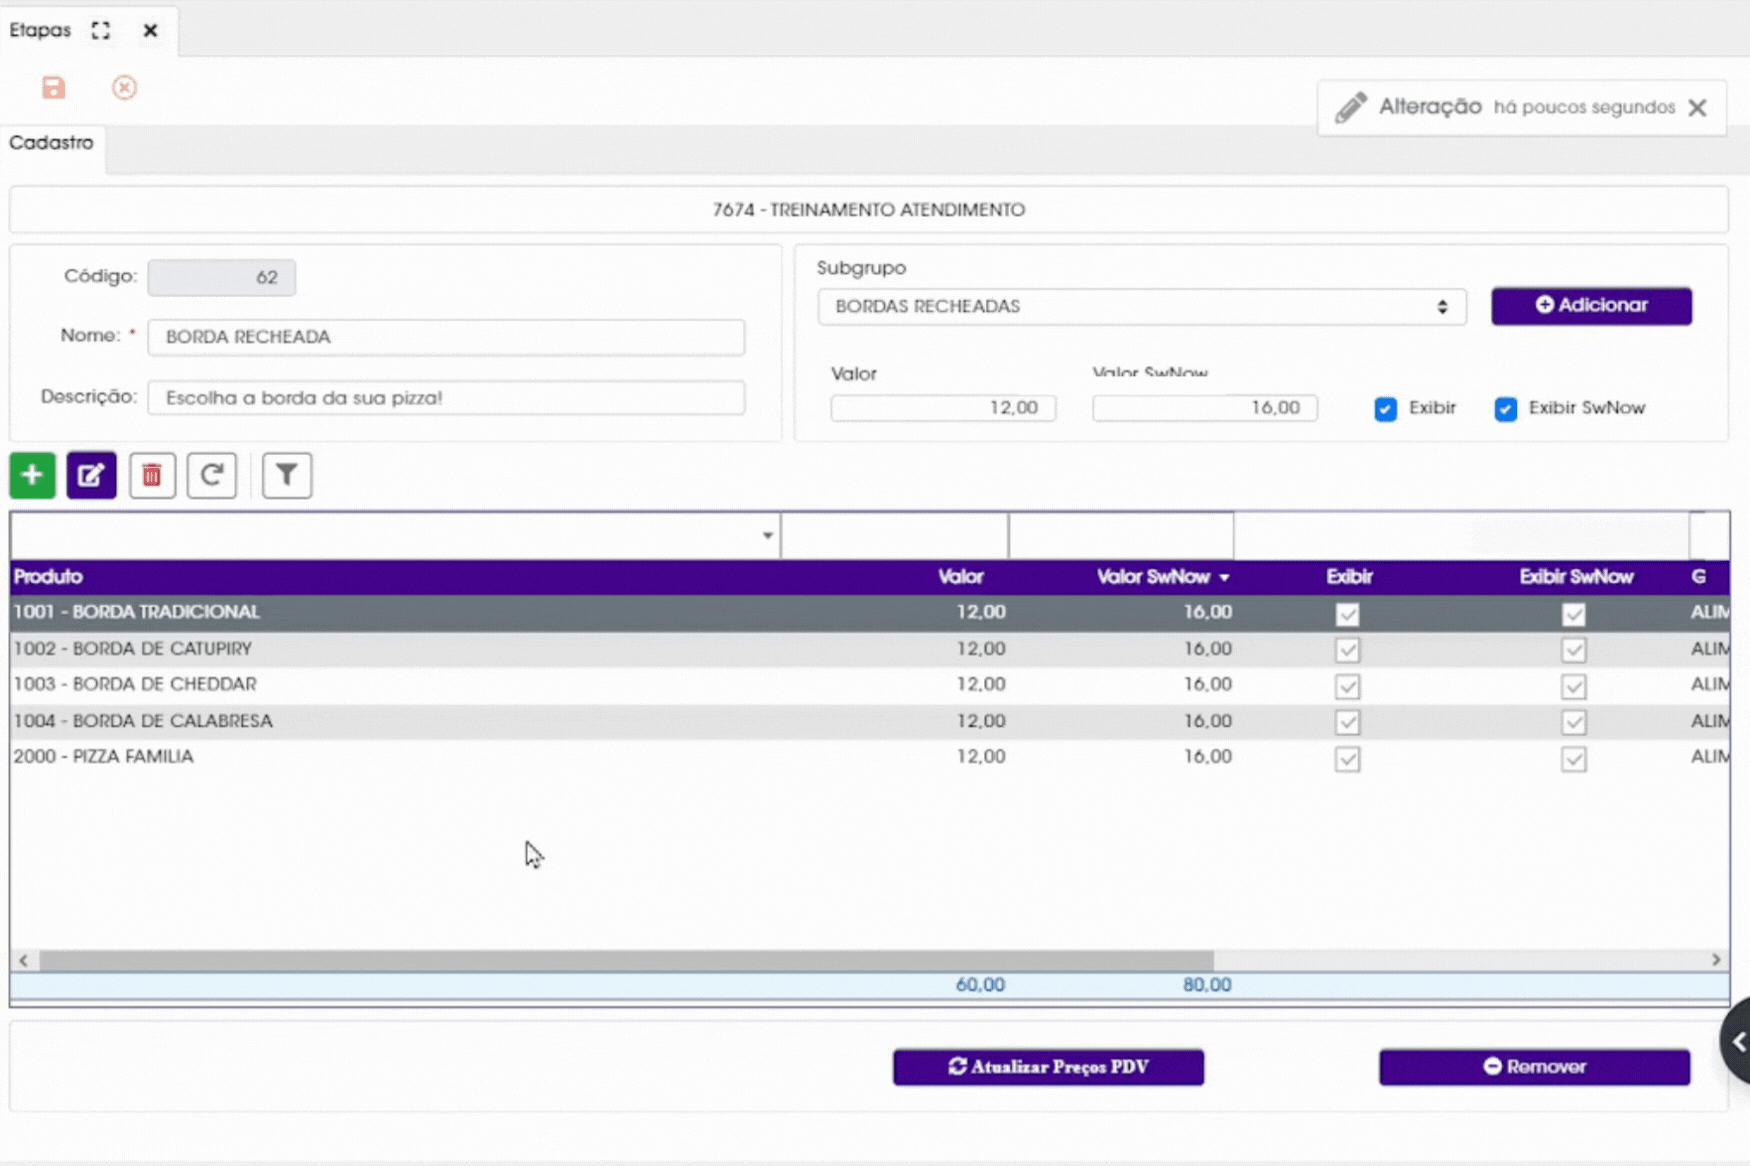Toggle Exibir SwNow for 1004 - BORDA DE CALABRESA
Image resolution: width=1750 pixels, height=1166 pixels.
(1573, 722)
